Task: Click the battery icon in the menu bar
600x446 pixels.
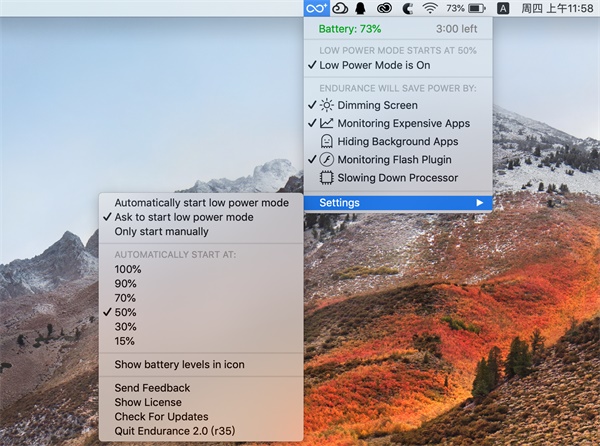Action: (477, 8)
